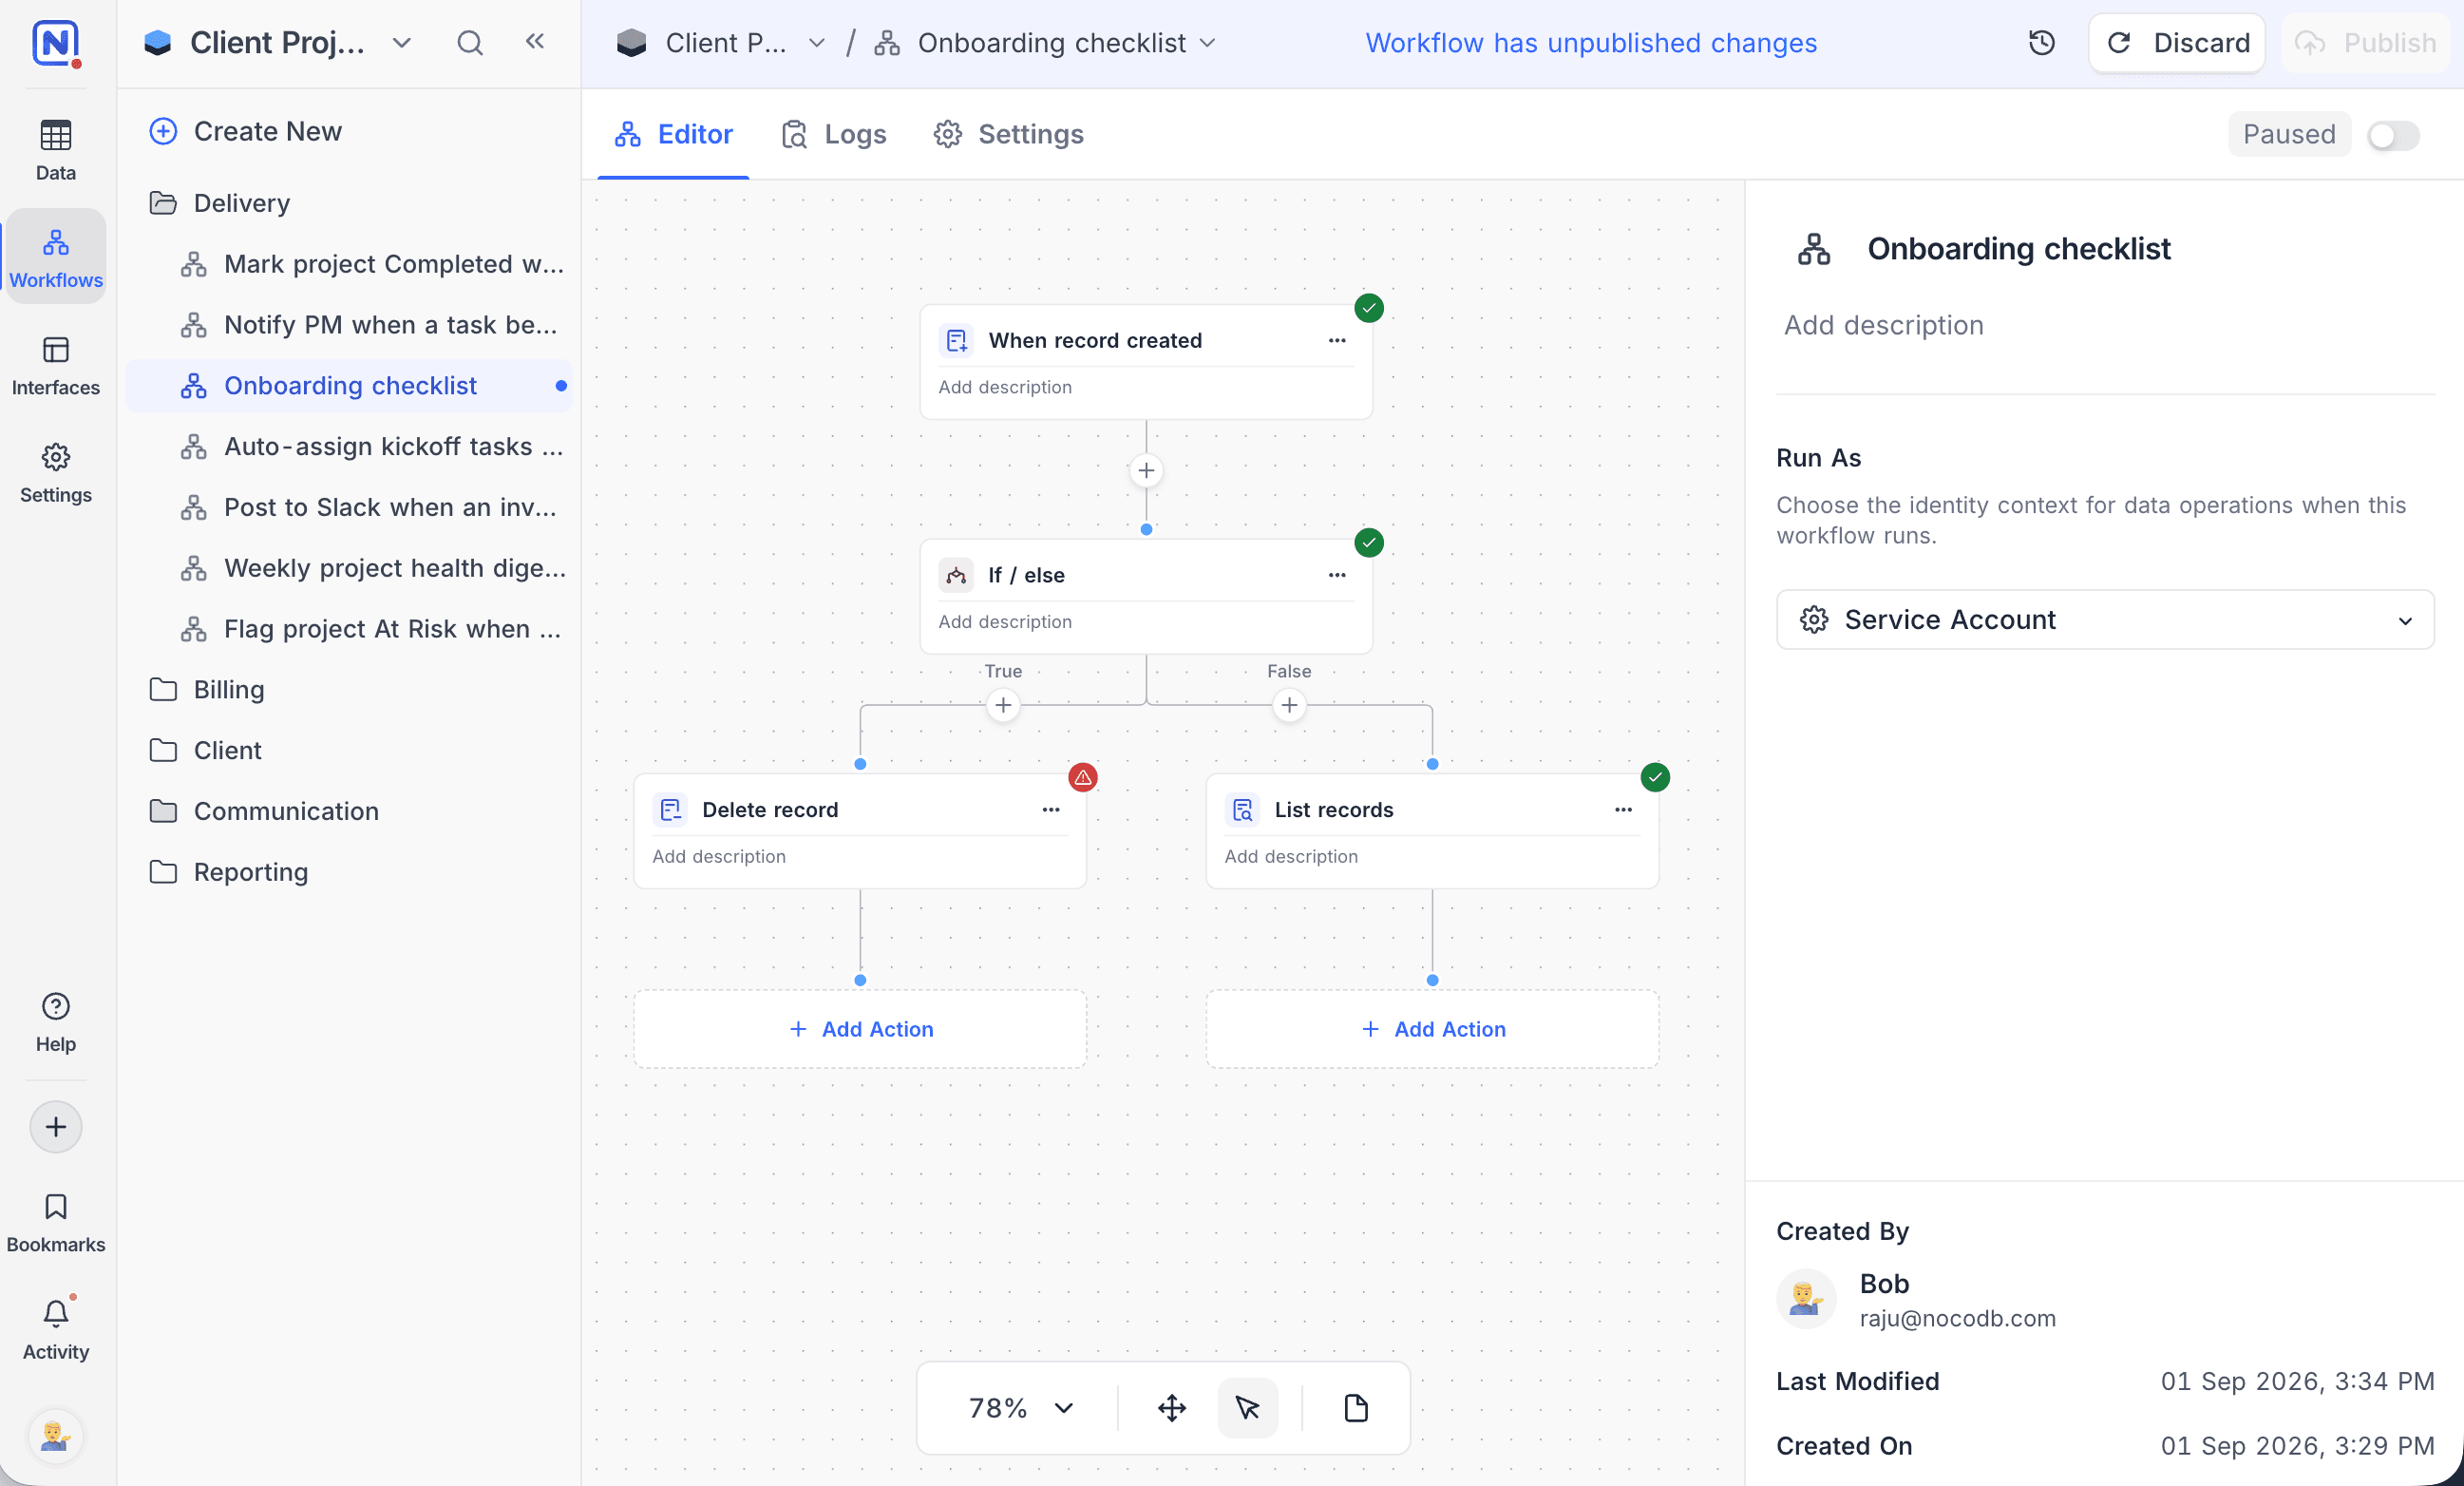This screenshot has height=1486, width=2464.
Task: Open the Activity bell notifications
Action: tap(55, 1330)
